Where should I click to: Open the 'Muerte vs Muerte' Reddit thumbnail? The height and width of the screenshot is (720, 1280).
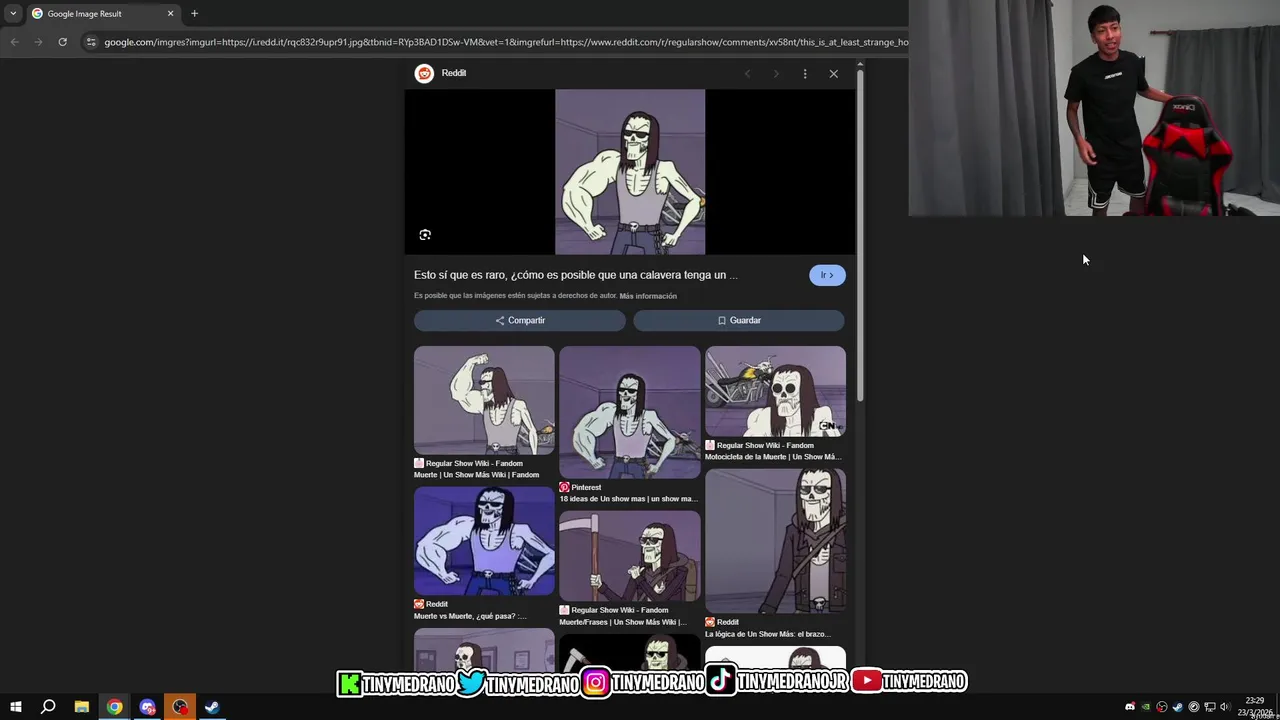click(x=484, y=541)
